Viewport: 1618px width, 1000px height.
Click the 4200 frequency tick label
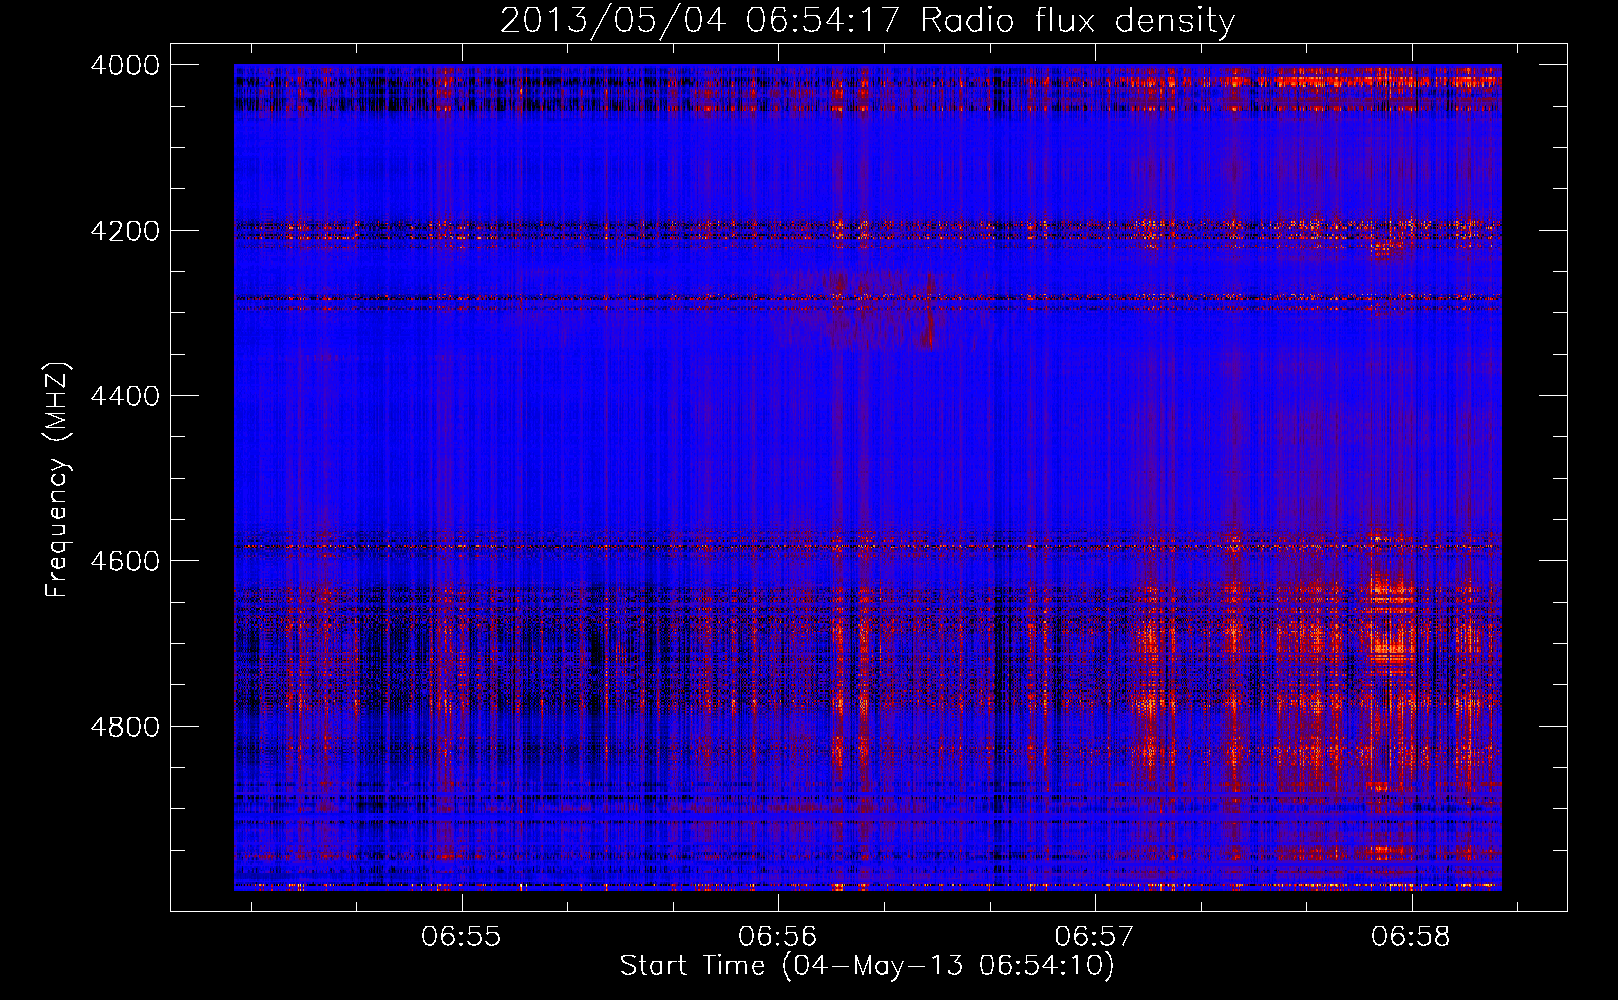tap(125, 231)
